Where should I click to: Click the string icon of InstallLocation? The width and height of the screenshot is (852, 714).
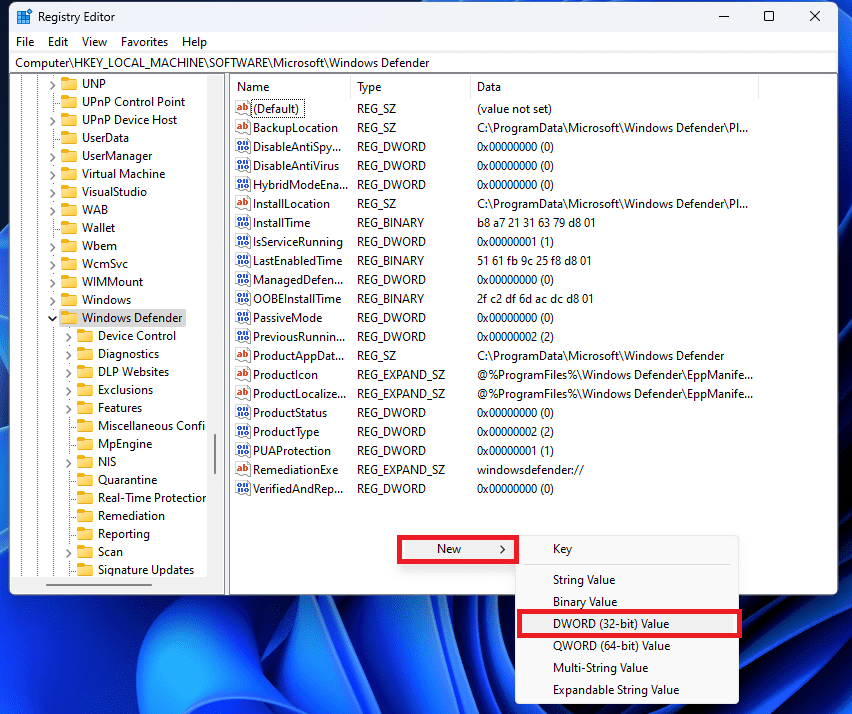(242, 204)
